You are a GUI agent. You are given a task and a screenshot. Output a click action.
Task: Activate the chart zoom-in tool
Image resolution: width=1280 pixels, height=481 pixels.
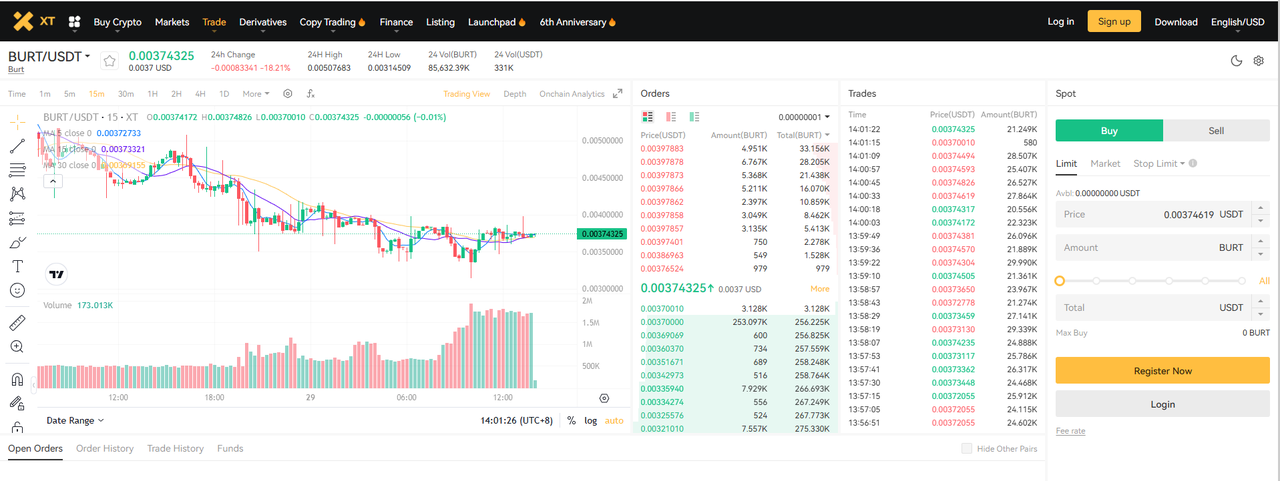click(17, 347)
